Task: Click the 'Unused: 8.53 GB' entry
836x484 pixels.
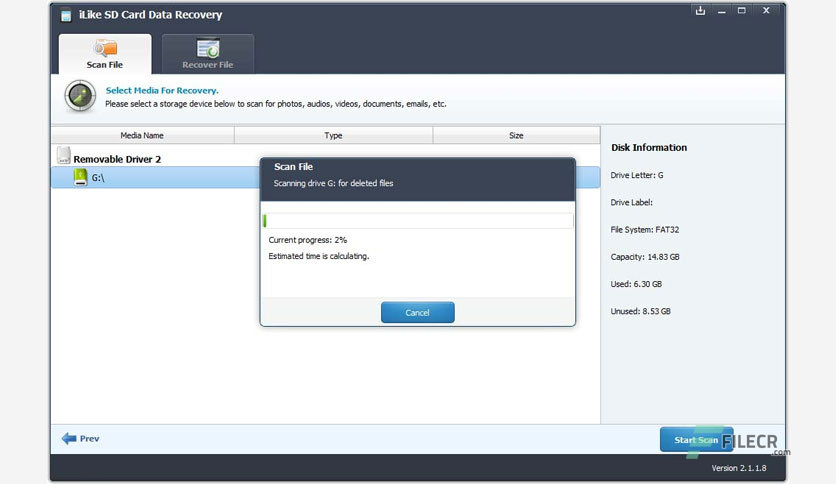Action: (x=640, y=311)
